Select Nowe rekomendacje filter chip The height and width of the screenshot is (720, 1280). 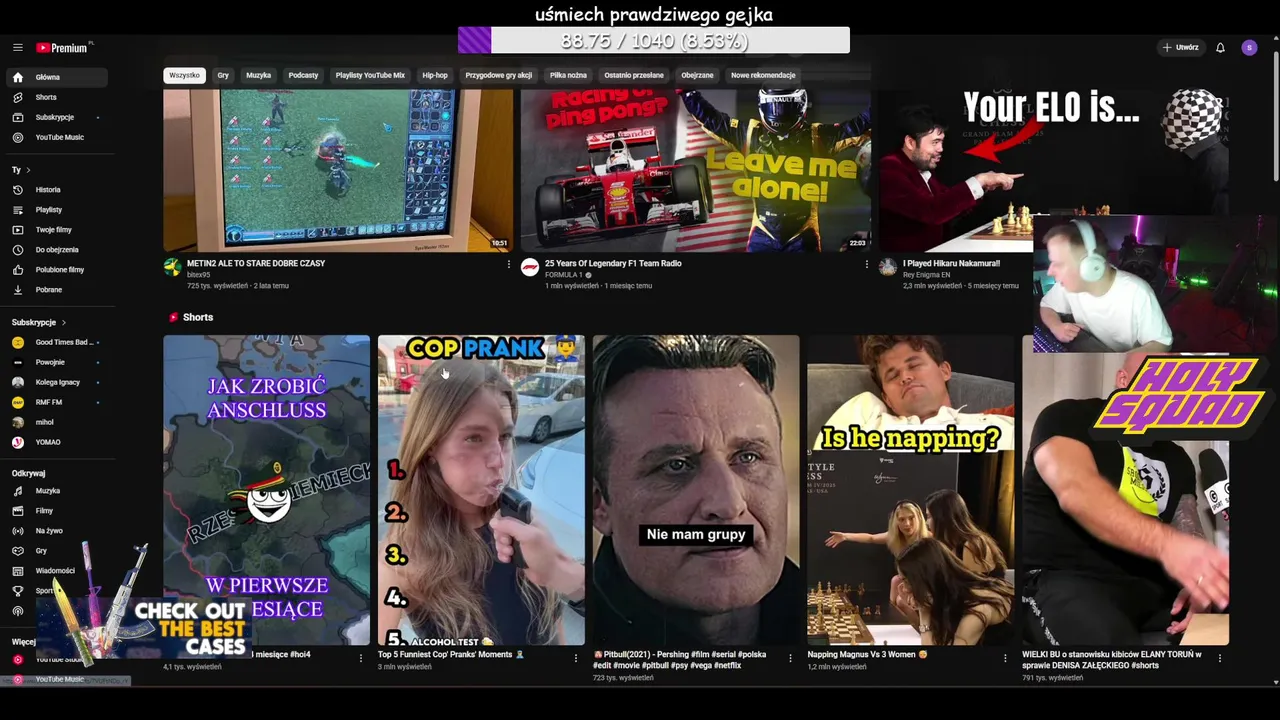tap(763, 75)
